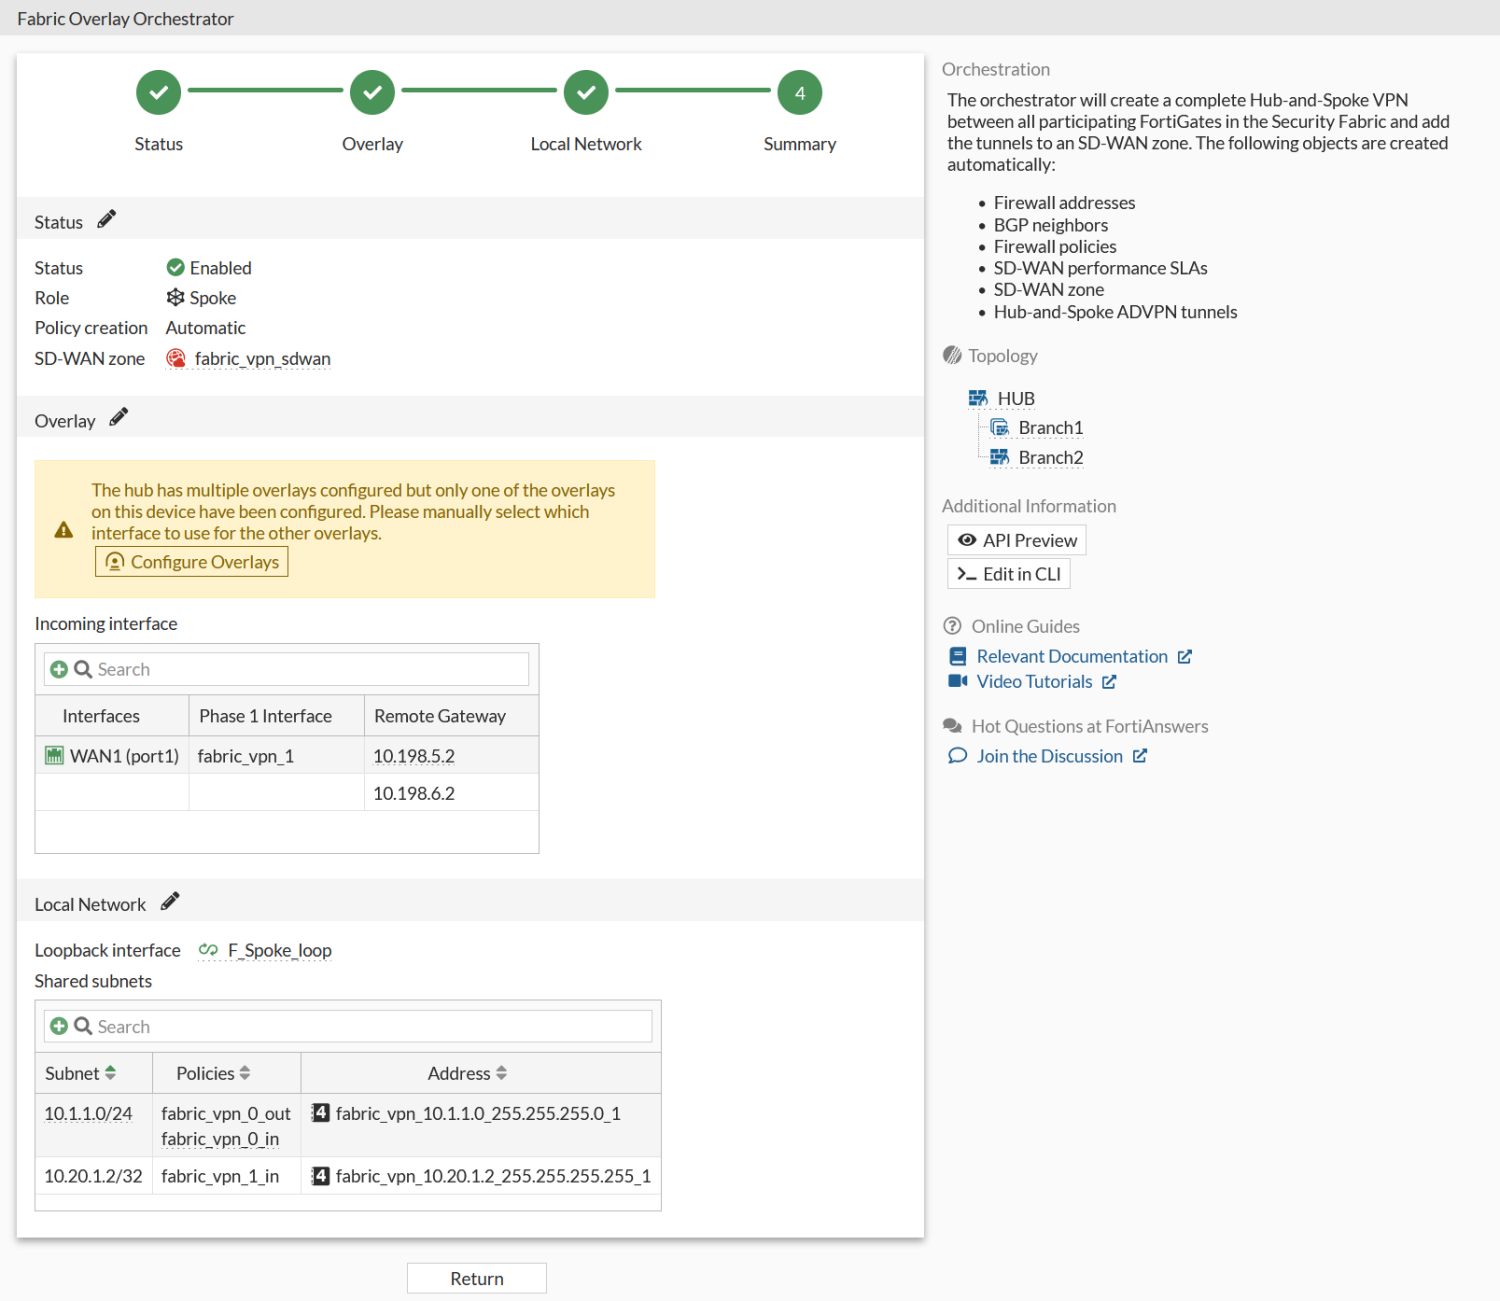Click the F_Spoke_loop loopback interface icon
The image size is (1500, 1301).
coord(208,950)
